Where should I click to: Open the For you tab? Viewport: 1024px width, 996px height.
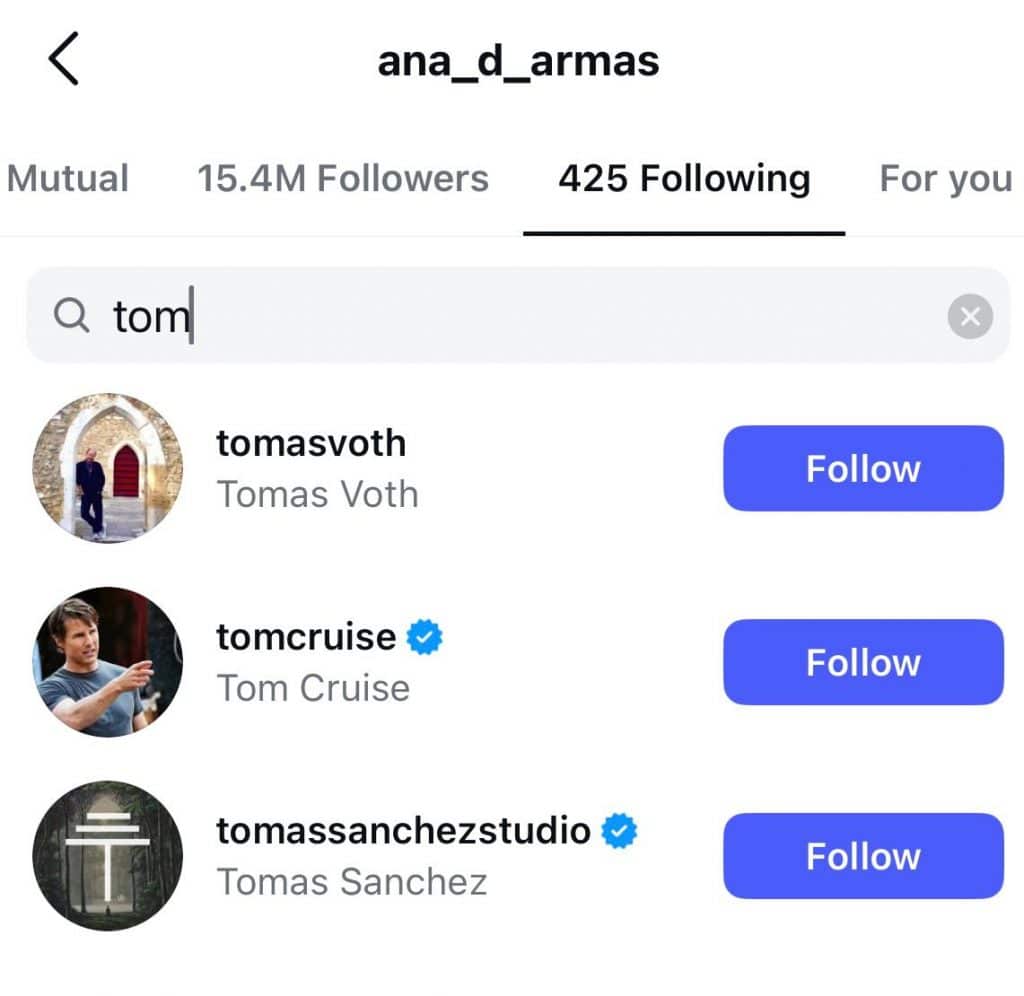[x=945, y=179]
